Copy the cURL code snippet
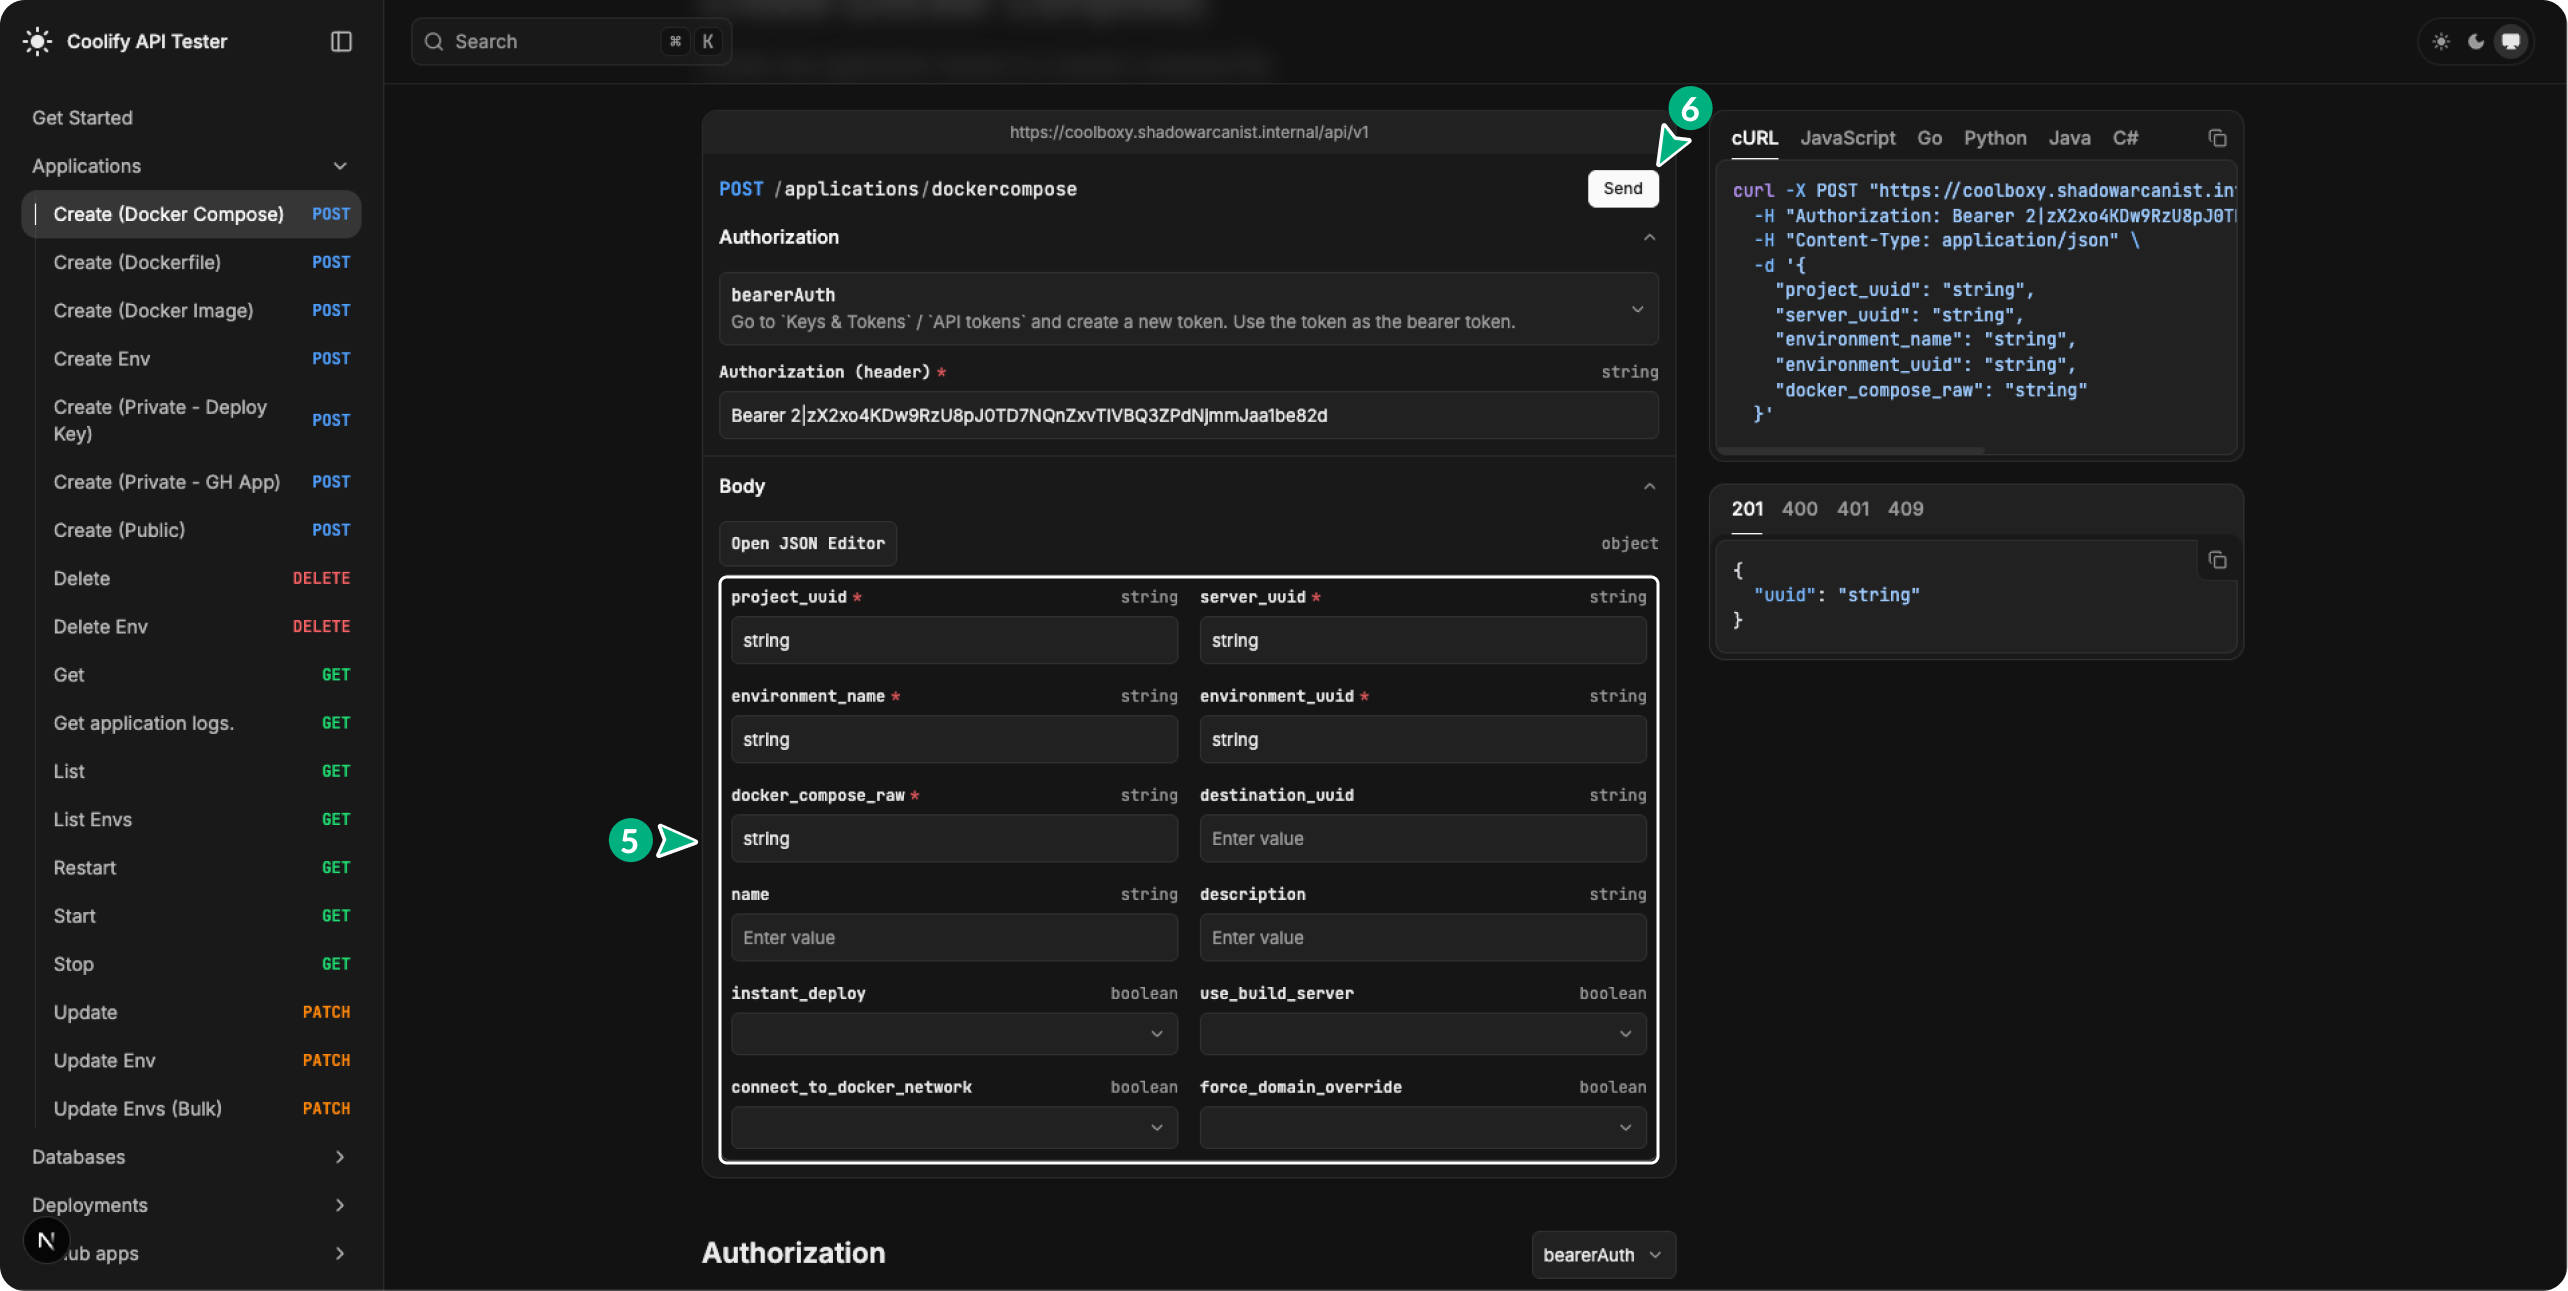This screenshot has width=2568, height=1291. (2217, 138)
